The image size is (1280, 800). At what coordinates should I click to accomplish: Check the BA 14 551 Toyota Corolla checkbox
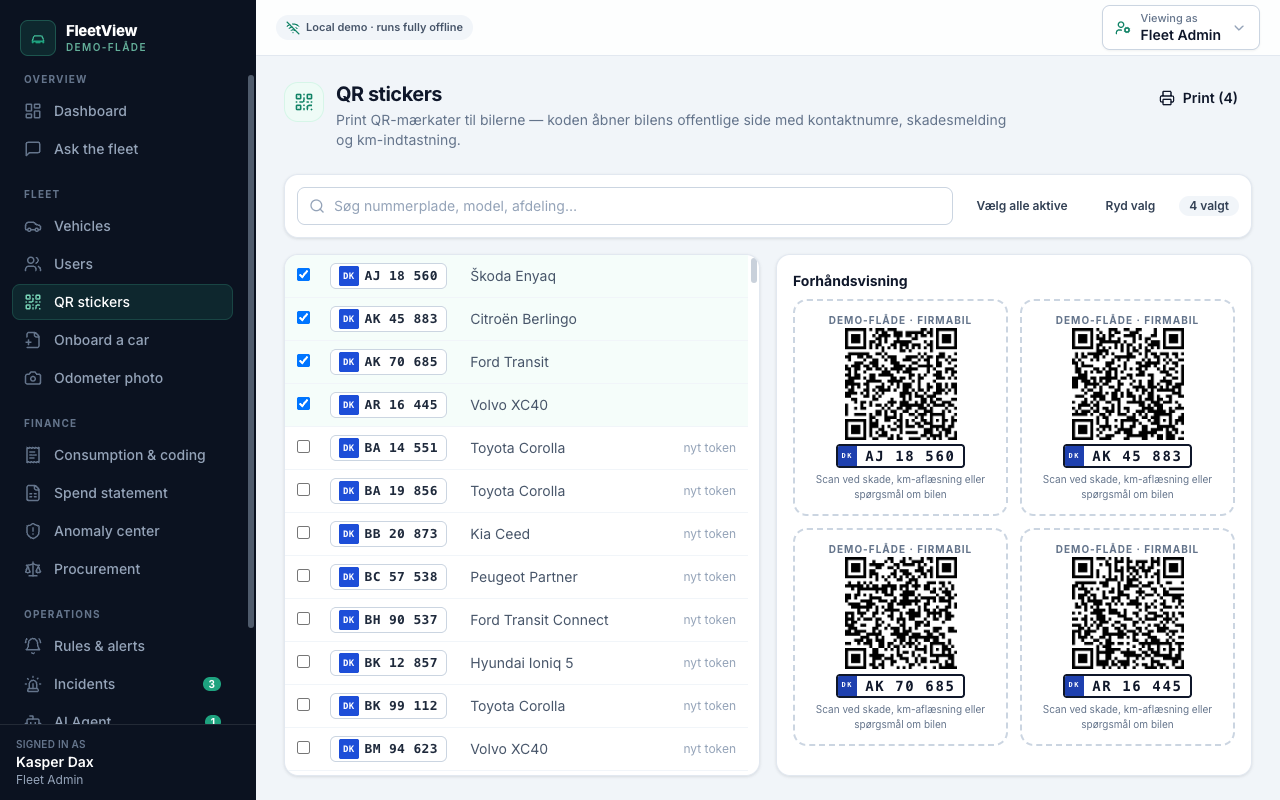coord(304,446)
